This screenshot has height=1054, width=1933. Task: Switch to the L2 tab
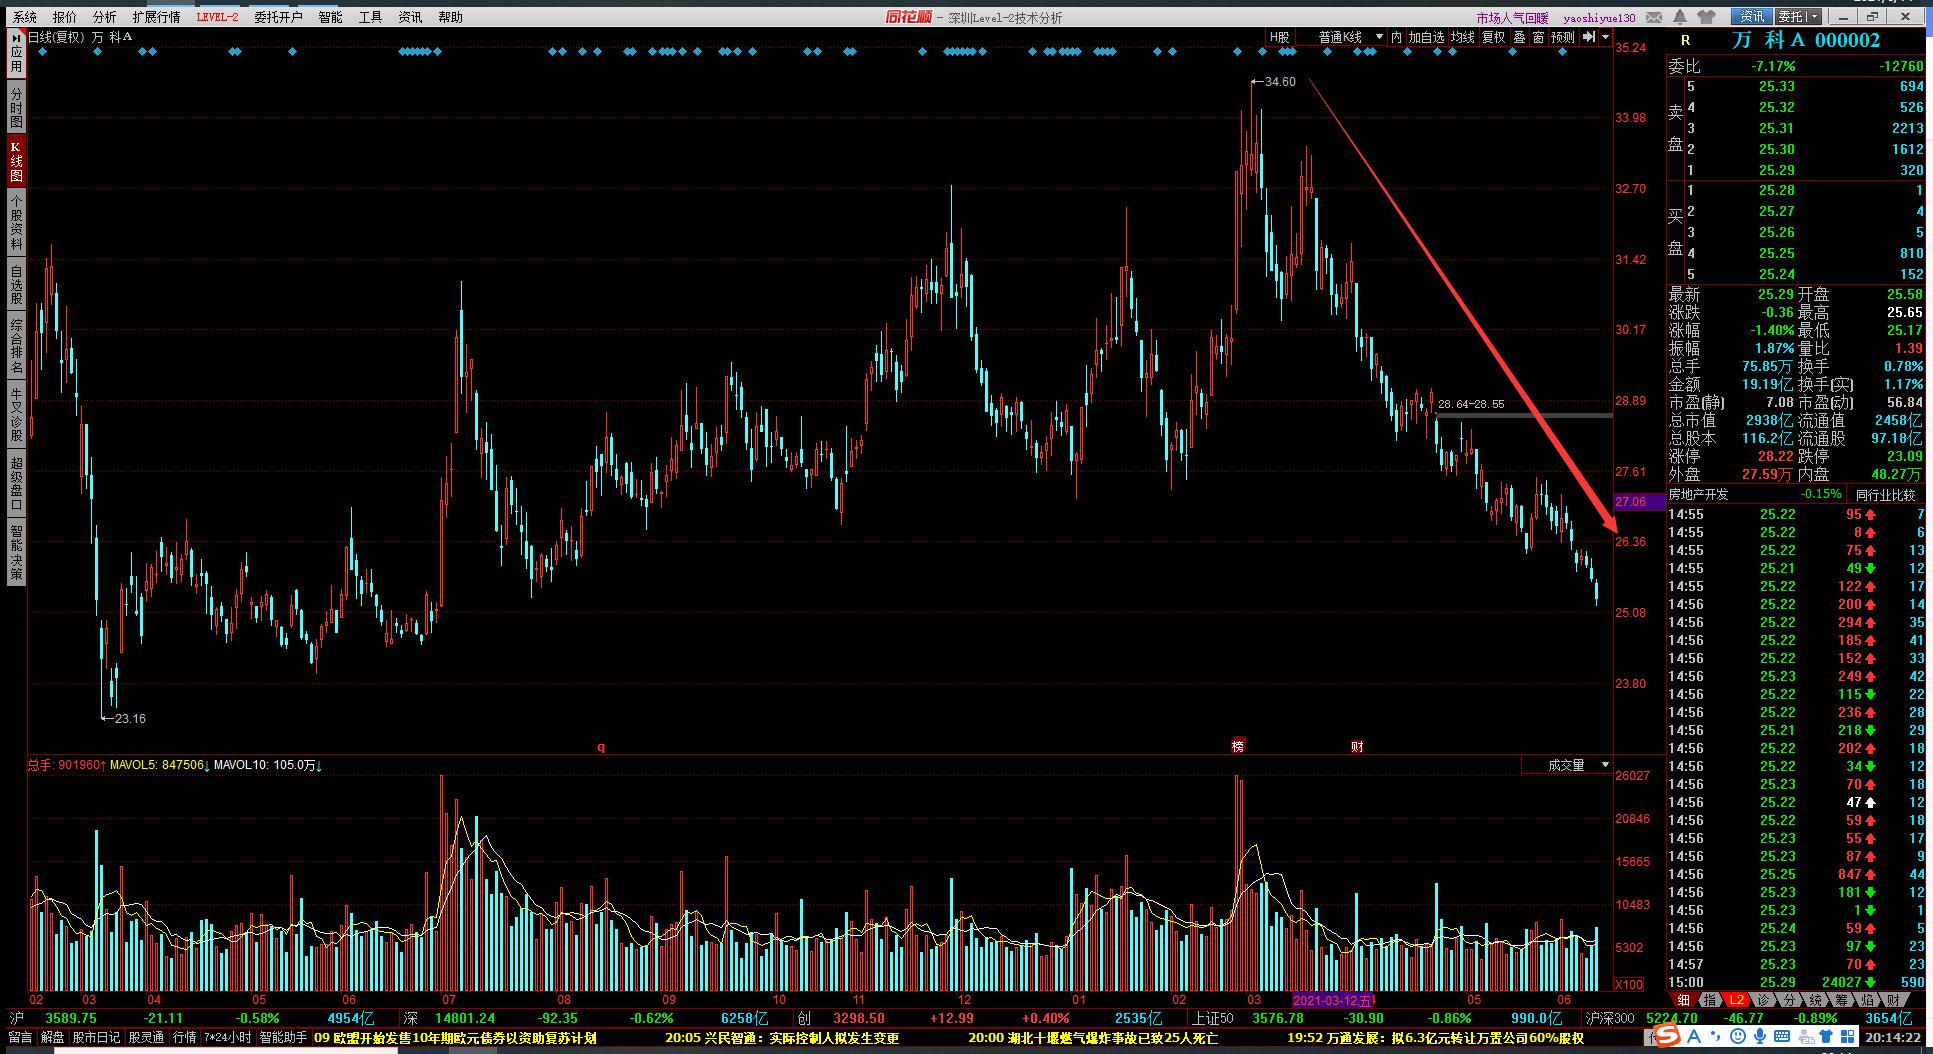tap(1737, 1000)
